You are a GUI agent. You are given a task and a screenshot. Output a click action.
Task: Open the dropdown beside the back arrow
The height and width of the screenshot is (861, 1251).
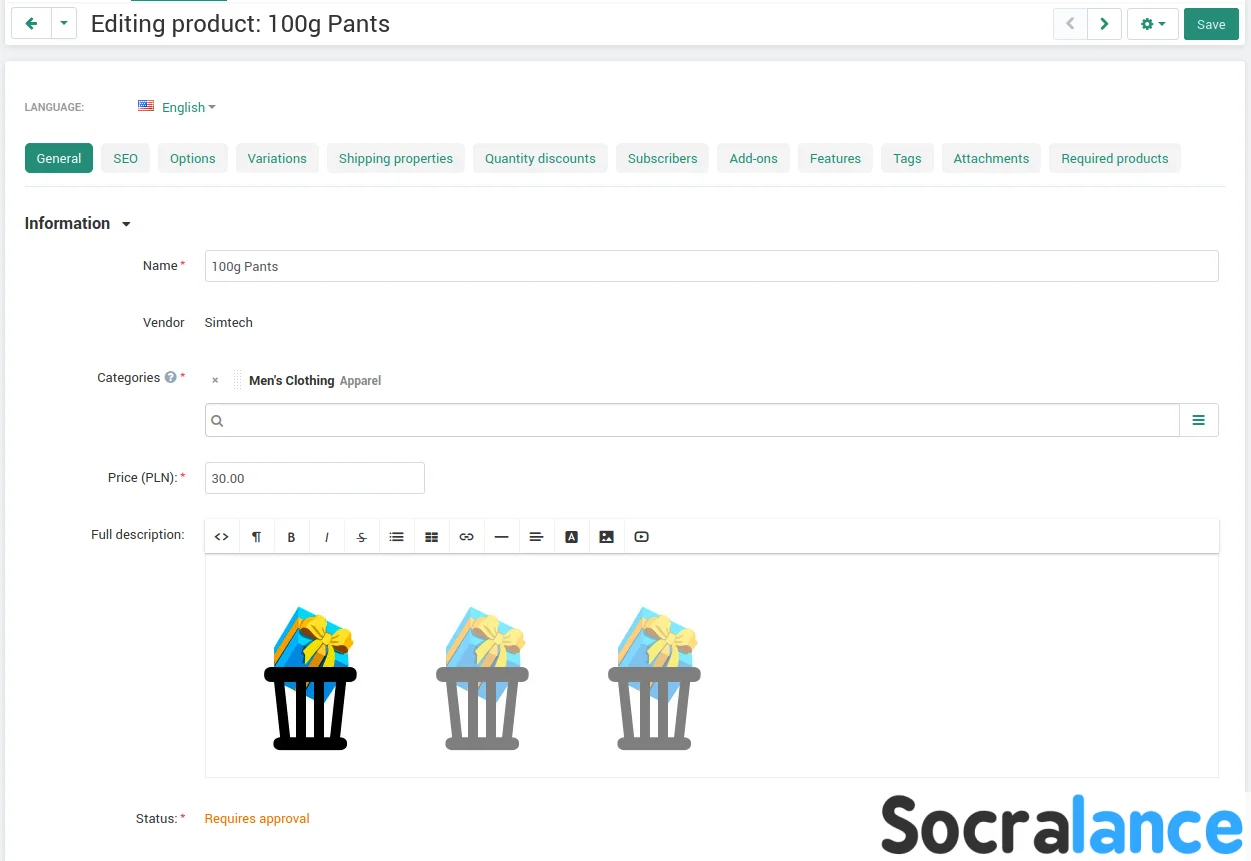pyautogui.click(x=64, y=23)
